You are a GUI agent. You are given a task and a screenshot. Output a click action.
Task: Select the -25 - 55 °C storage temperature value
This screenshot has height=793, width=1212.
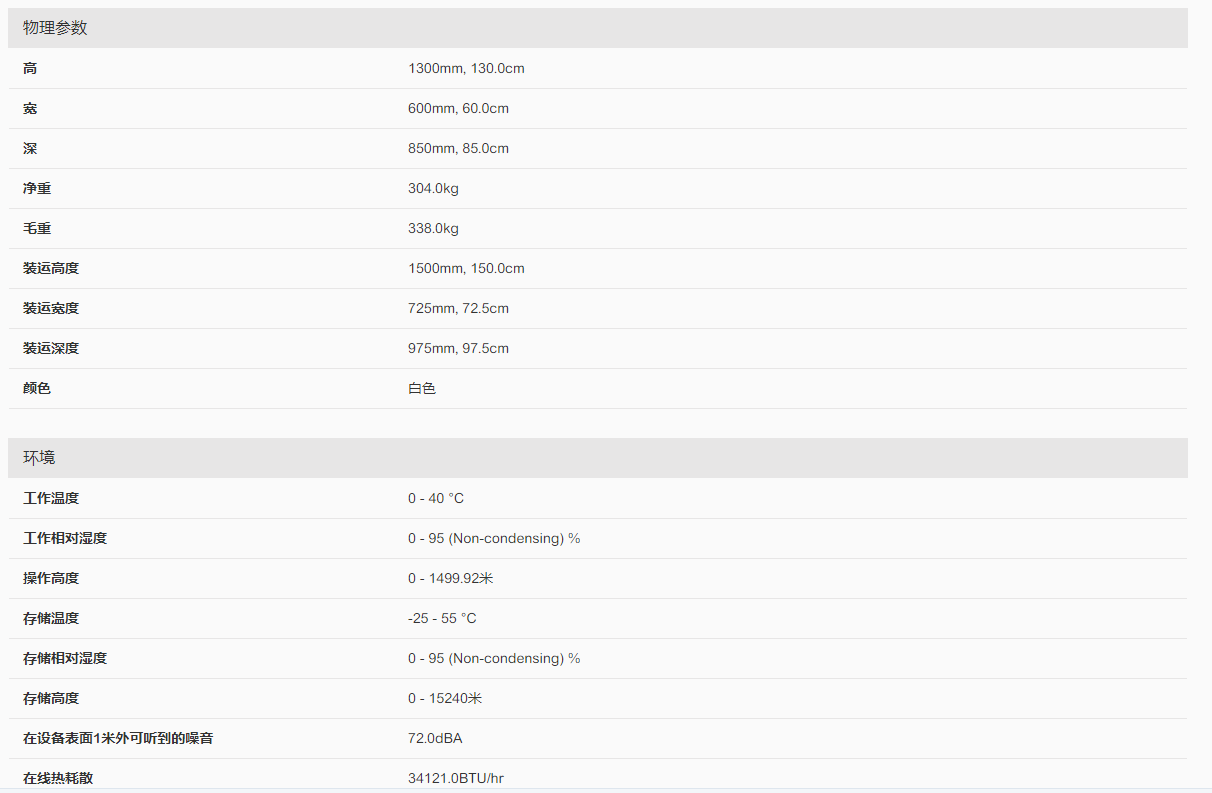pos(442,619)
